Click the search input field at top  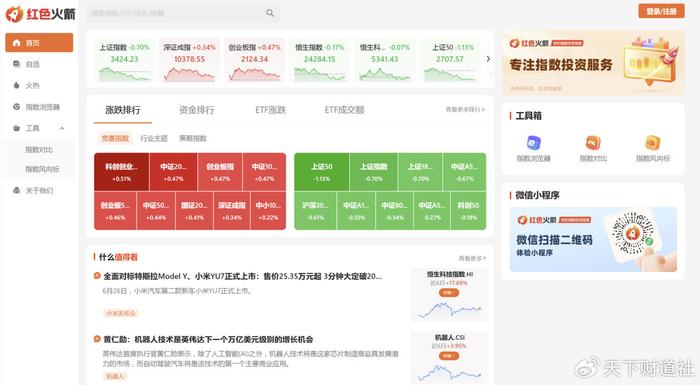183,13
